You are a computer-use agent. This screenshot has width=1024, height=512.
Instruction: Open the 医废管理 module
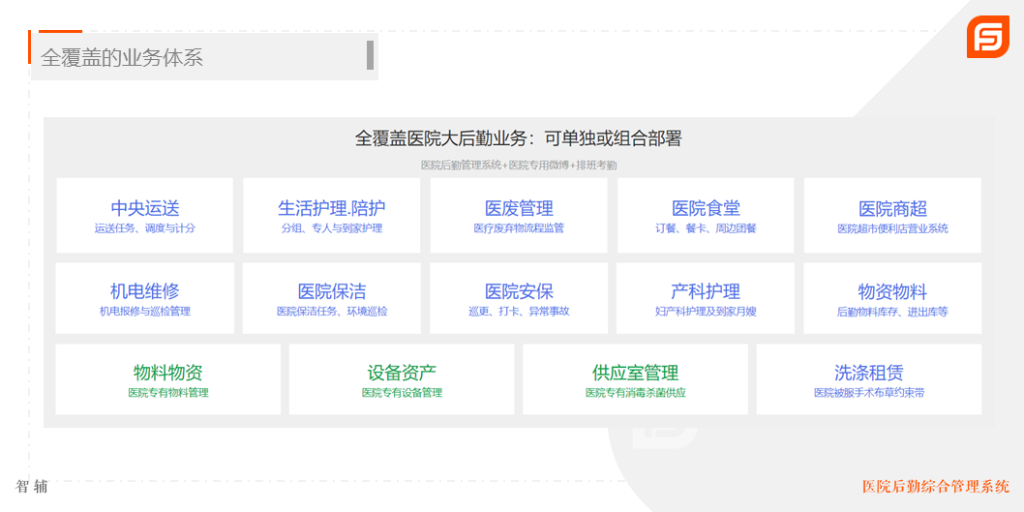point(518,215)
